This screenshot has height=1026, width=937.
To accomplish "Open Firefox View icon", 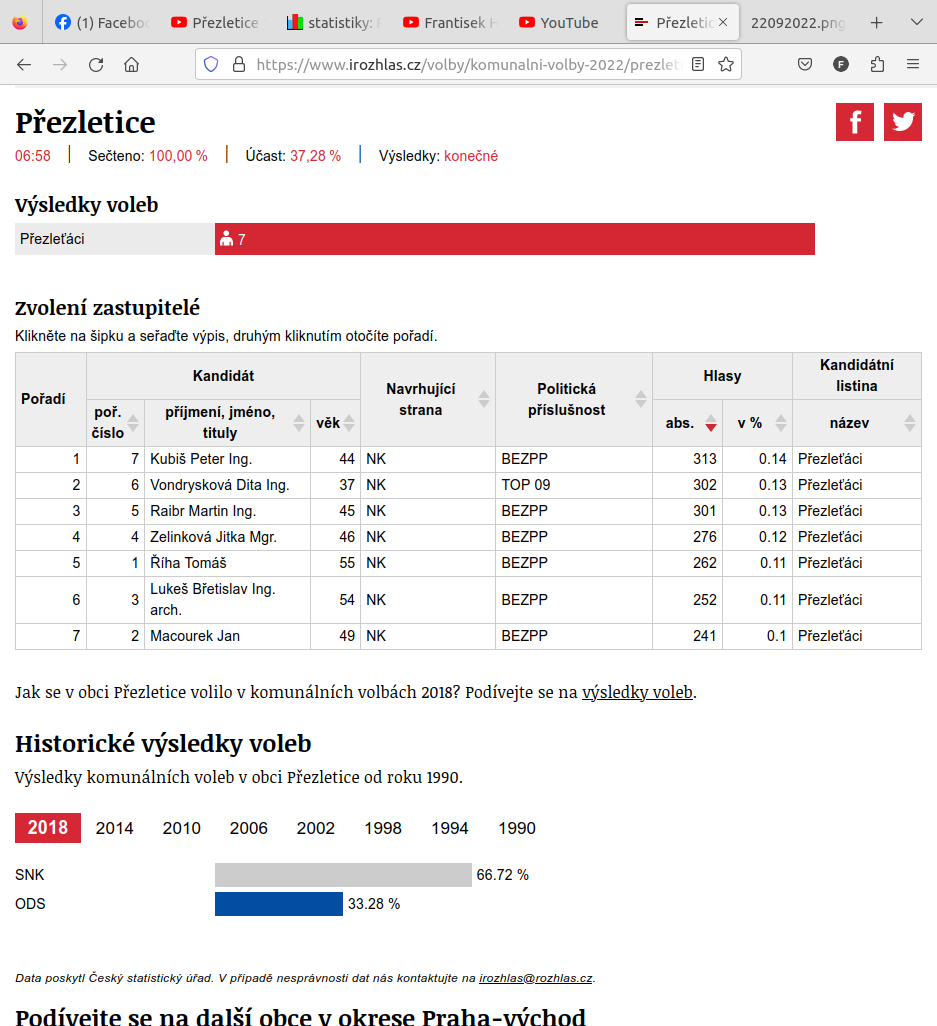I will point(20,22).
